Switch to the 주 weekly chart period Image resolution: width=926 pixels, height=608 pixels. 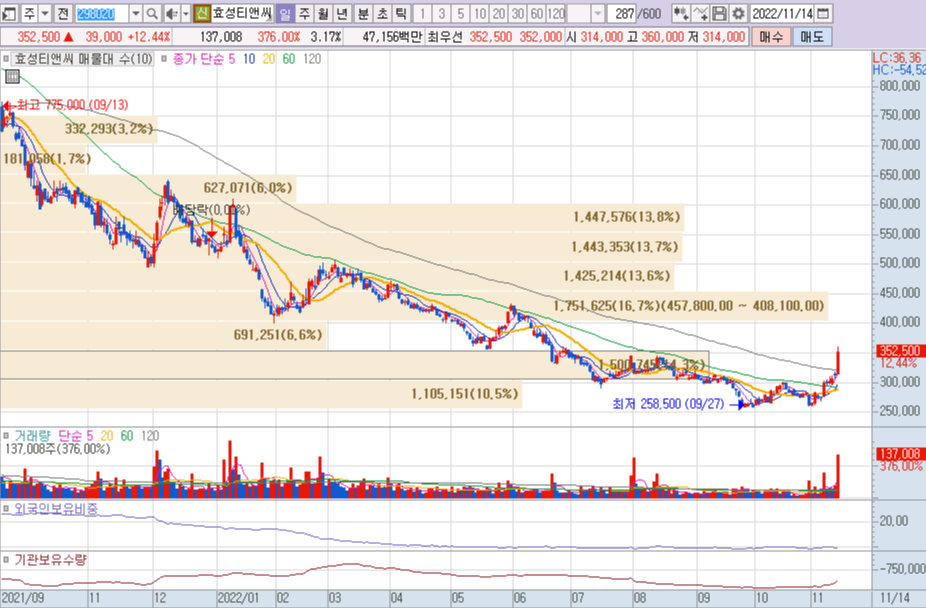(304, 13)
